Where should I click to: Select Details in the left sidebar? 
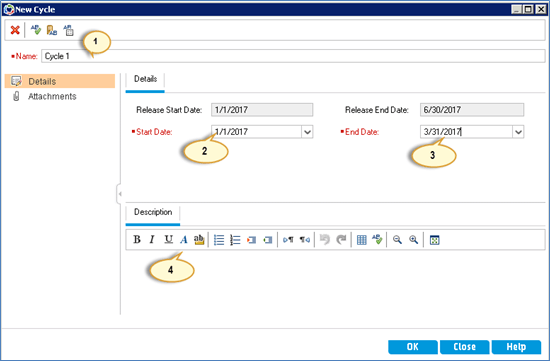[60, 81]
